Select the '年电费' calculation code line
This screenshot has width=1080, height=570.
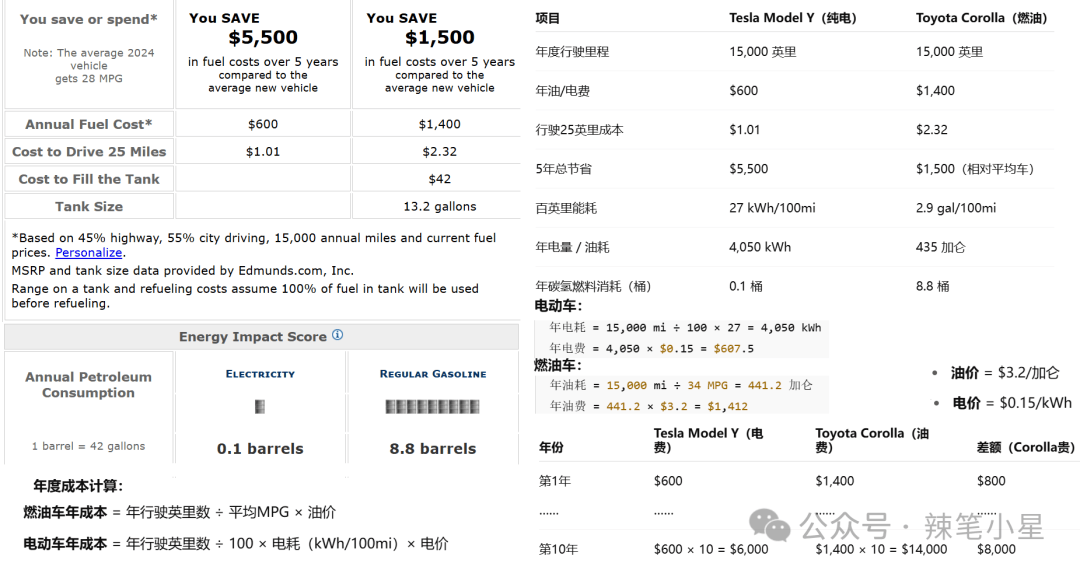652,348
